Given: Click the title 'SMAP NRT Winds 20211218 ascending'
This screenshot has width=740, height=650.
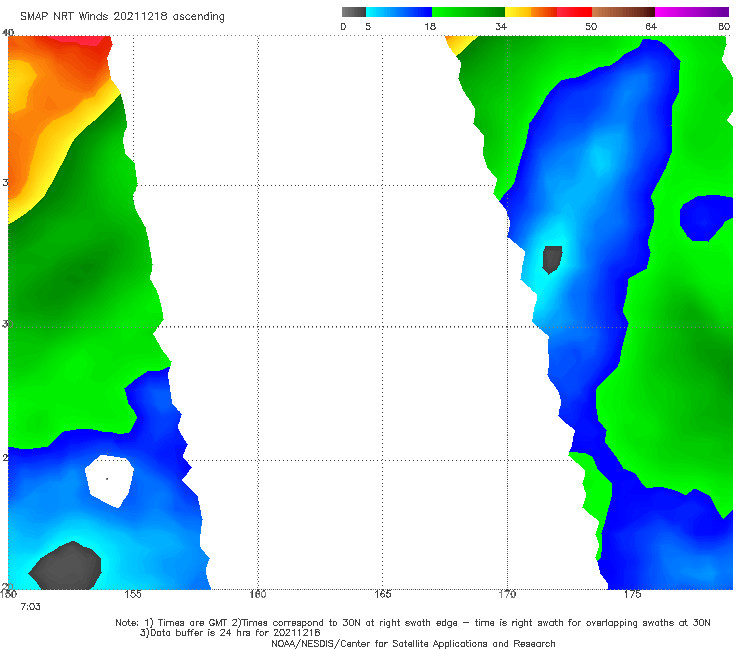Looking at the screenshot, I should pos(122,16).
